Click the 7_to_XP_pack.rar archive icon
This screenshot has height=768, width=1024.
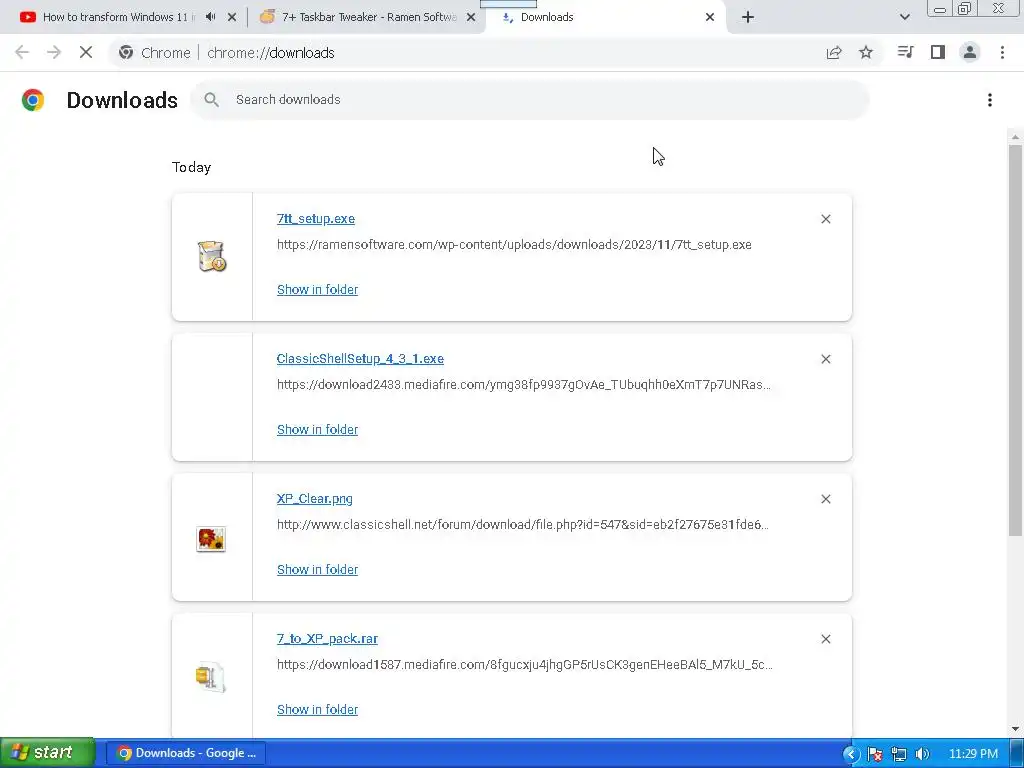click(x=211, y=677)
